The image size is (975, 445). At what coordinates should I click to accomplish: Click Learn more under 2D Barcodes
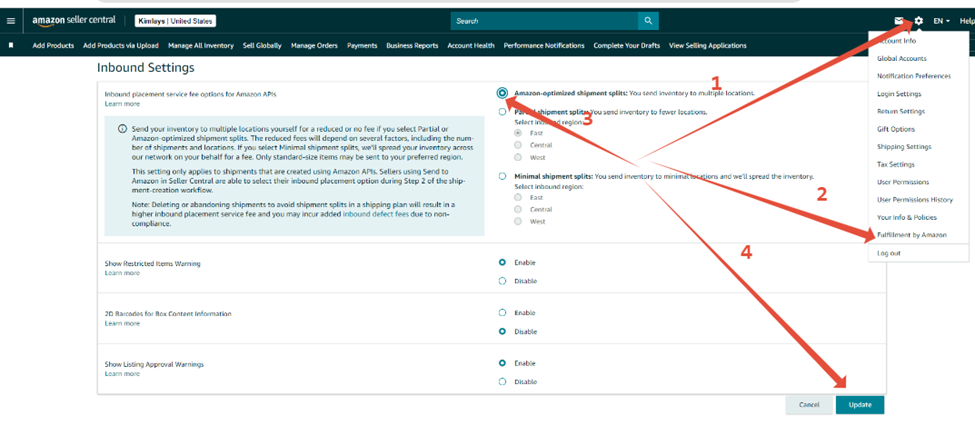(122, 323)
